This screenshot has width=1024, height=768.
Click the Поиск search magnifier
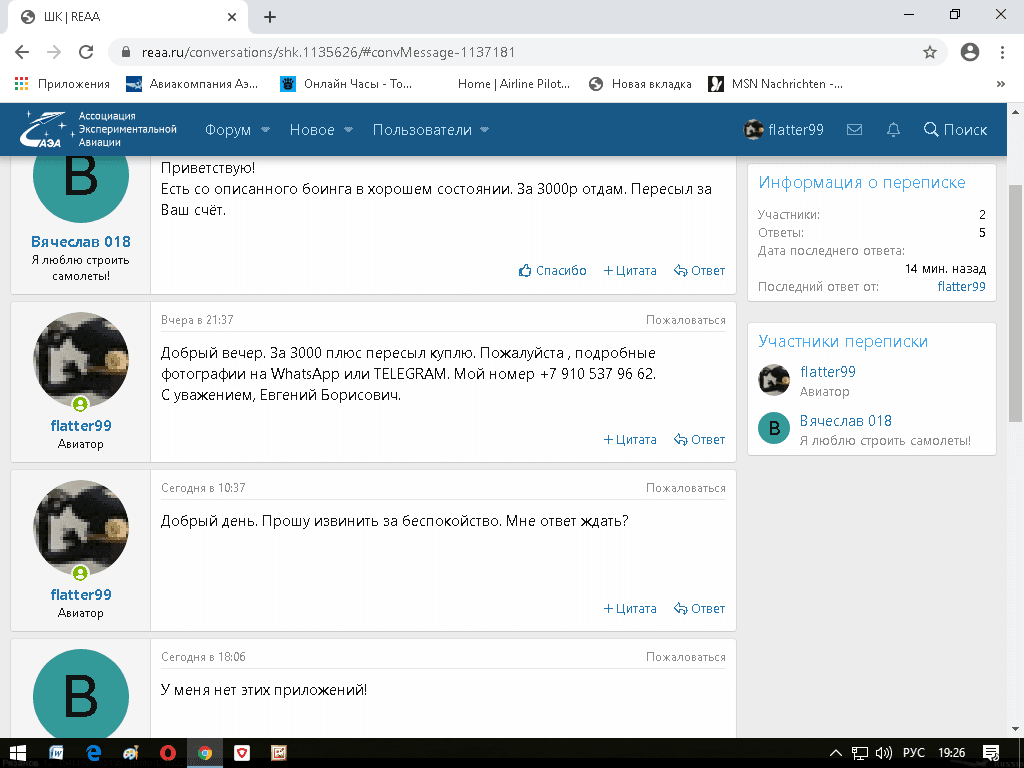[x=955, y=130]
